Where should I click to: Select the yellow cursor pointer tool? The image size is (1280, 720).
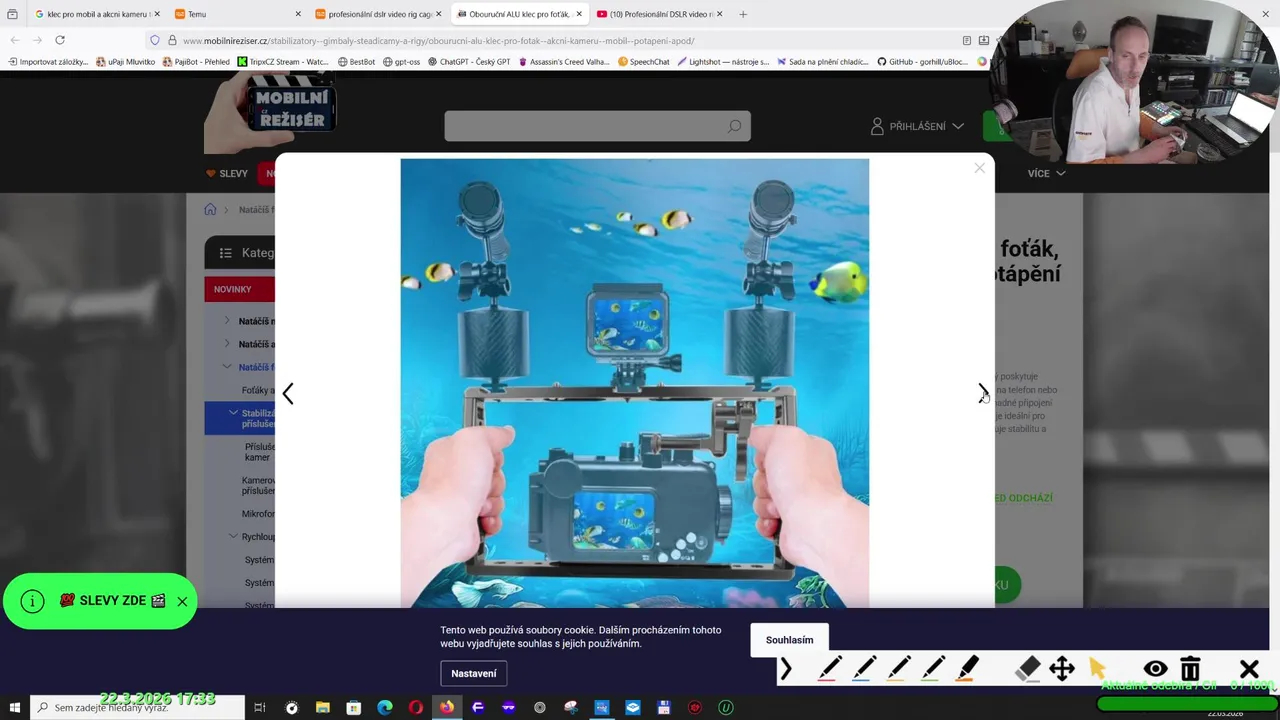pos(1097,667)
